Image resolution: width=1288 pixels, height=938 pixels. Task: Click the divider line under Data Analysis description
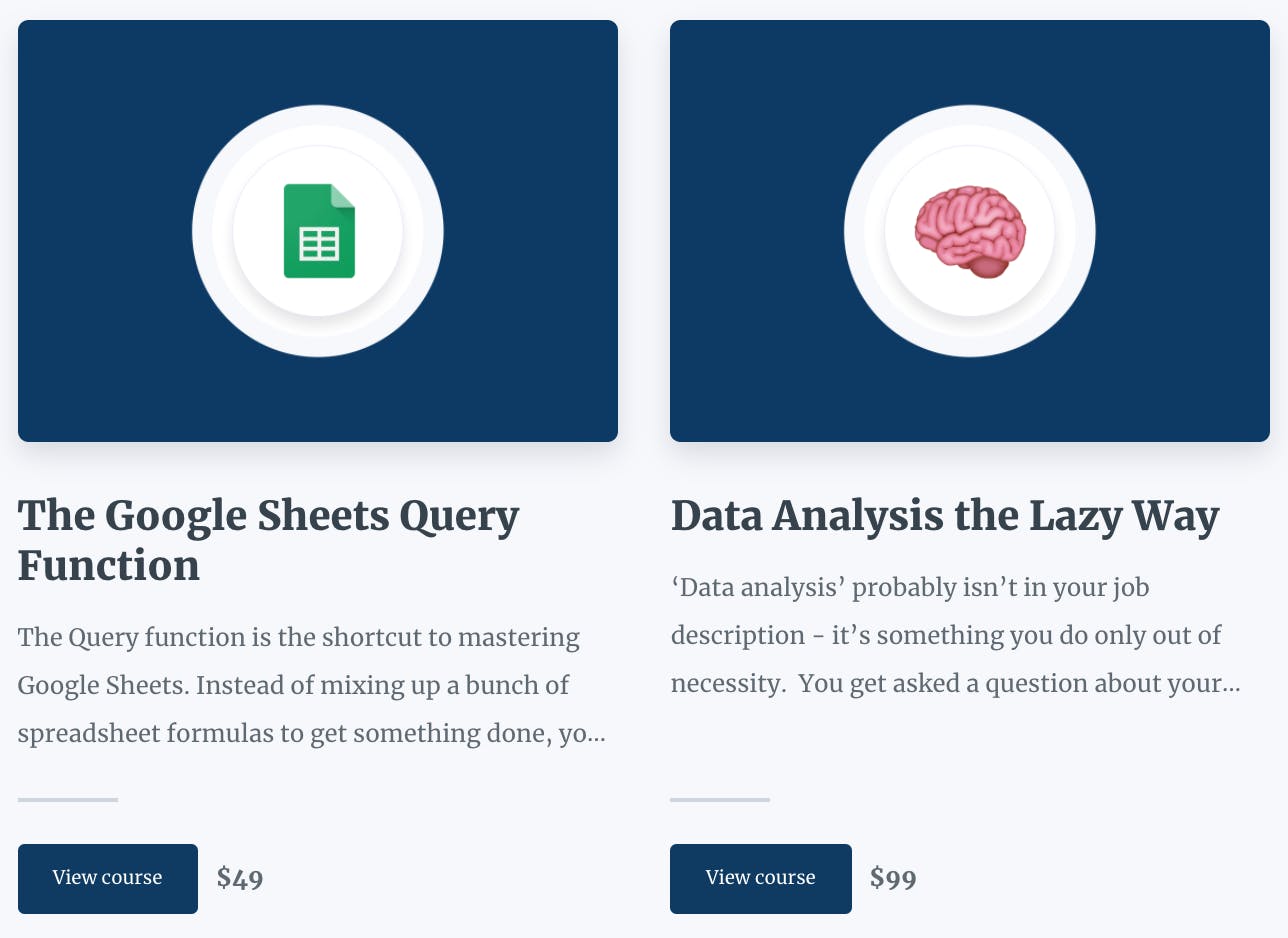click(720, 800)
